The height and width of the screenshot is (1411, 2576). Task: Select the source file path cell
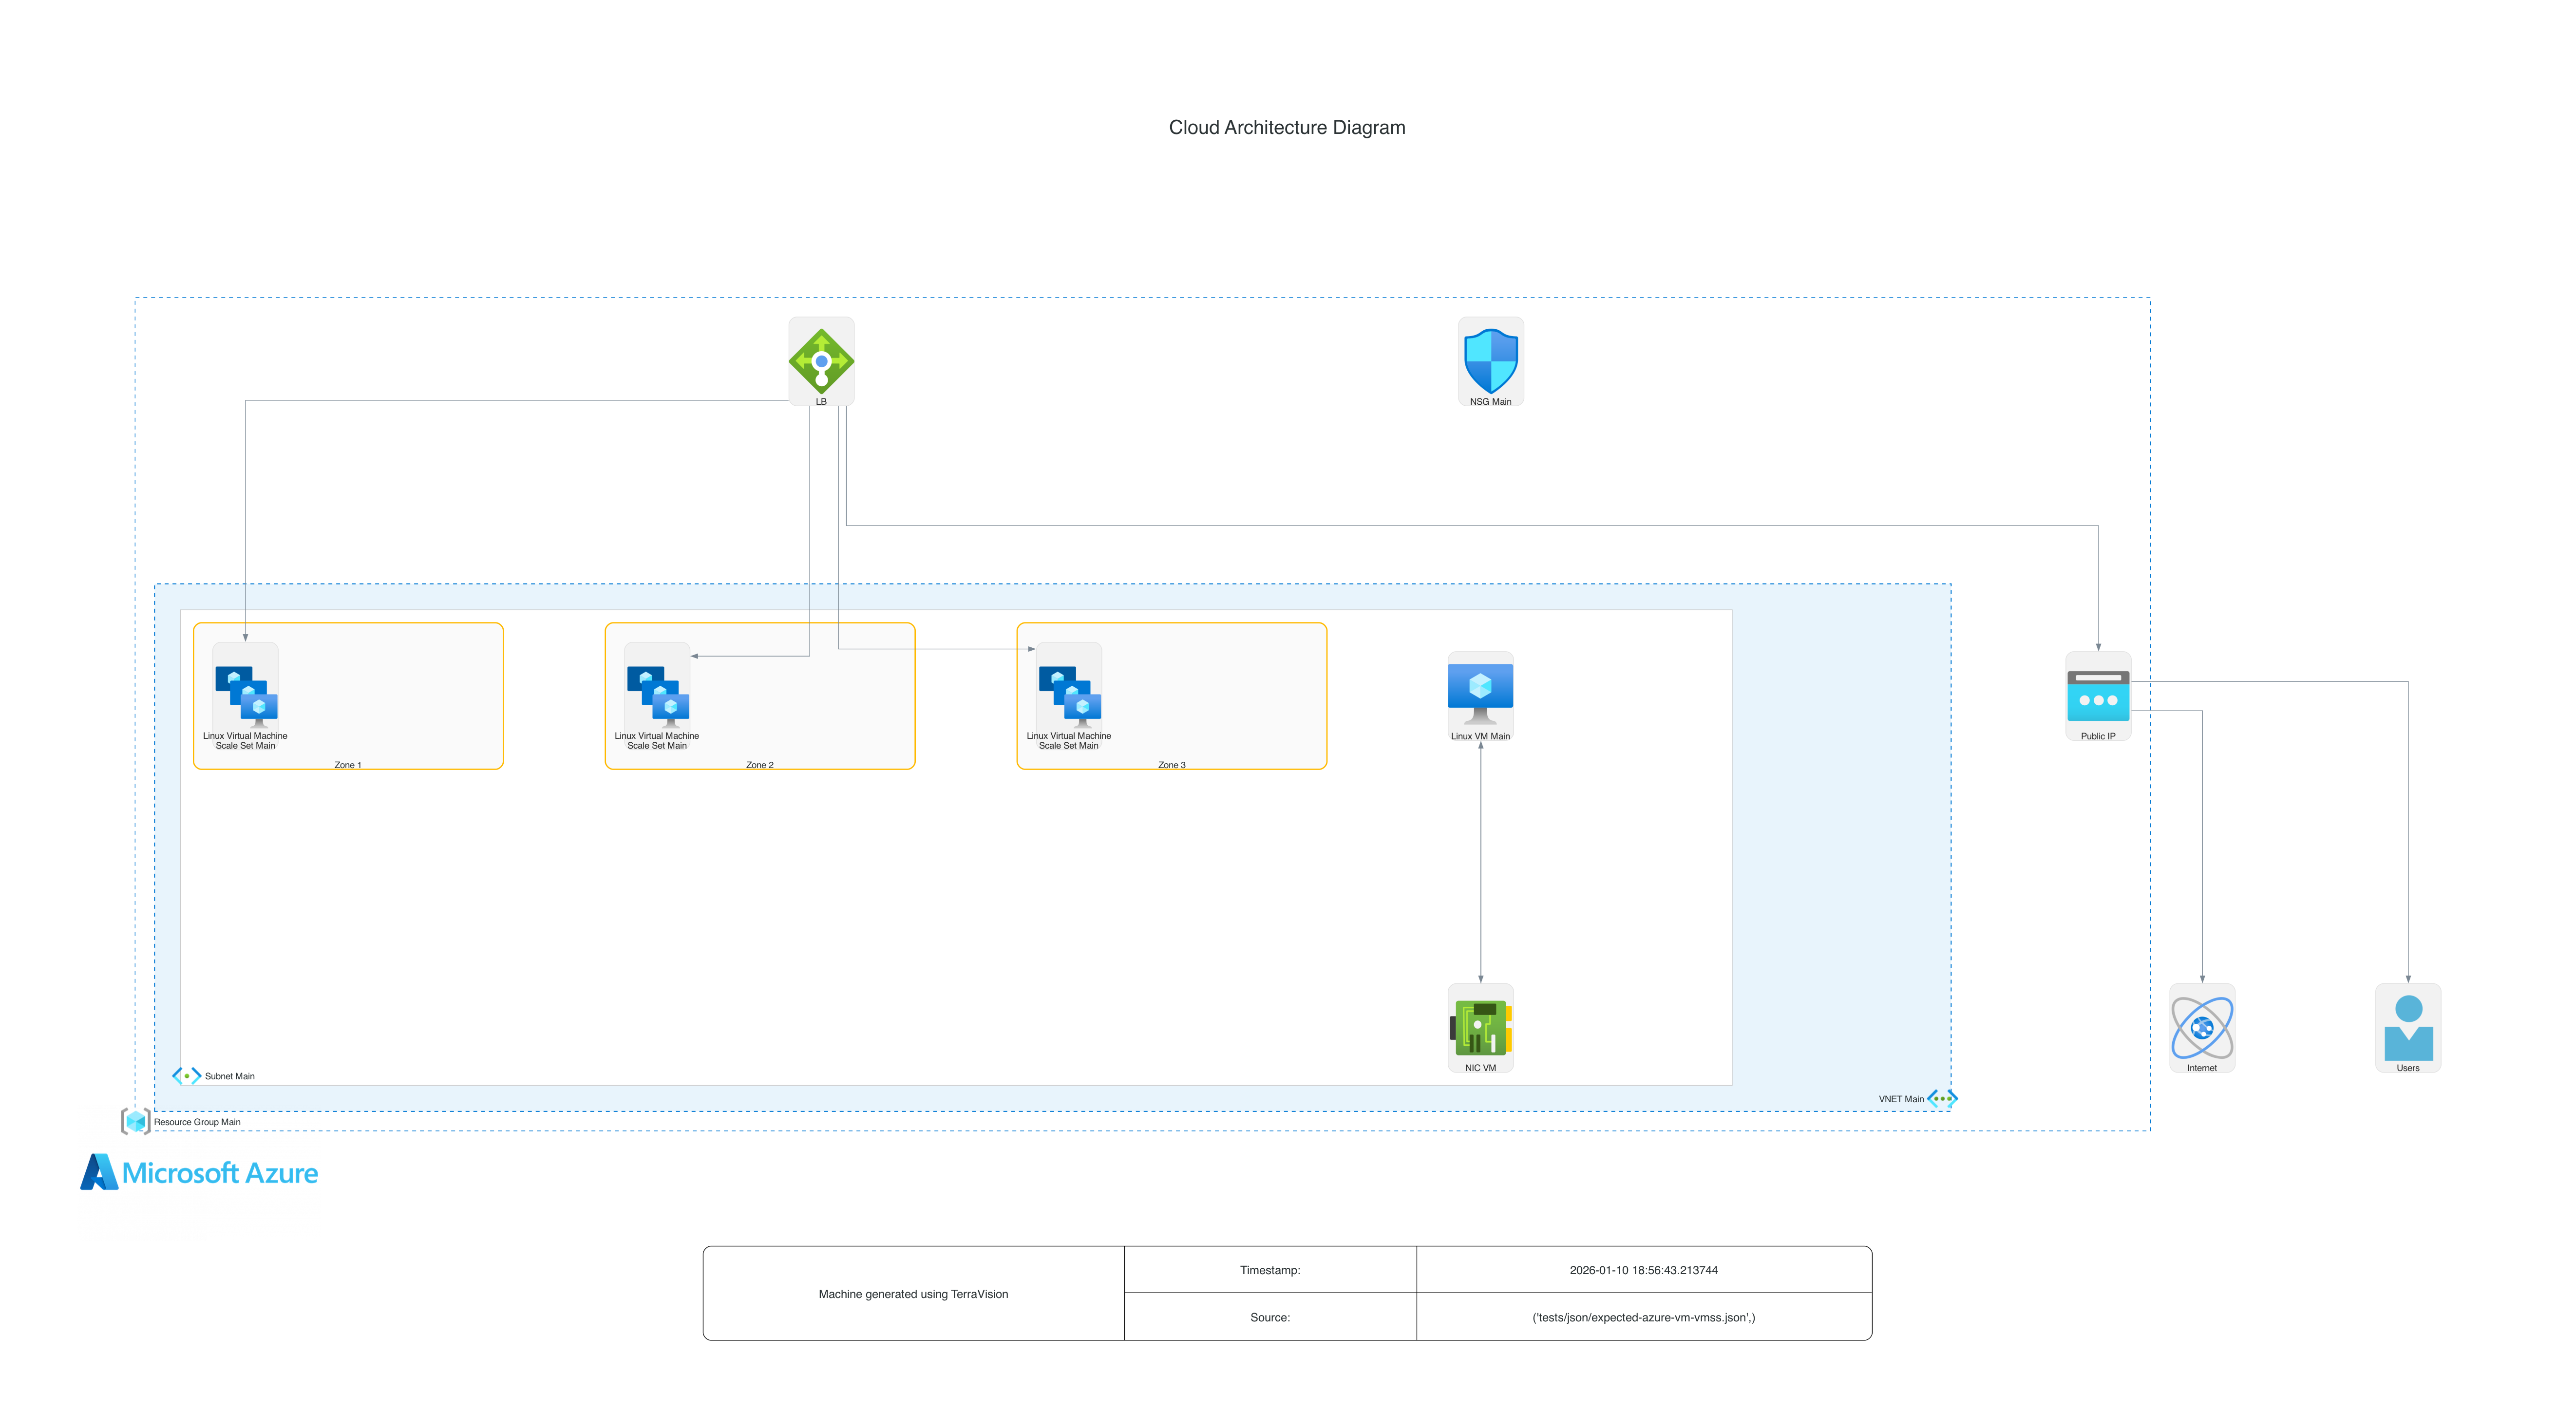coord(1643,1317)
